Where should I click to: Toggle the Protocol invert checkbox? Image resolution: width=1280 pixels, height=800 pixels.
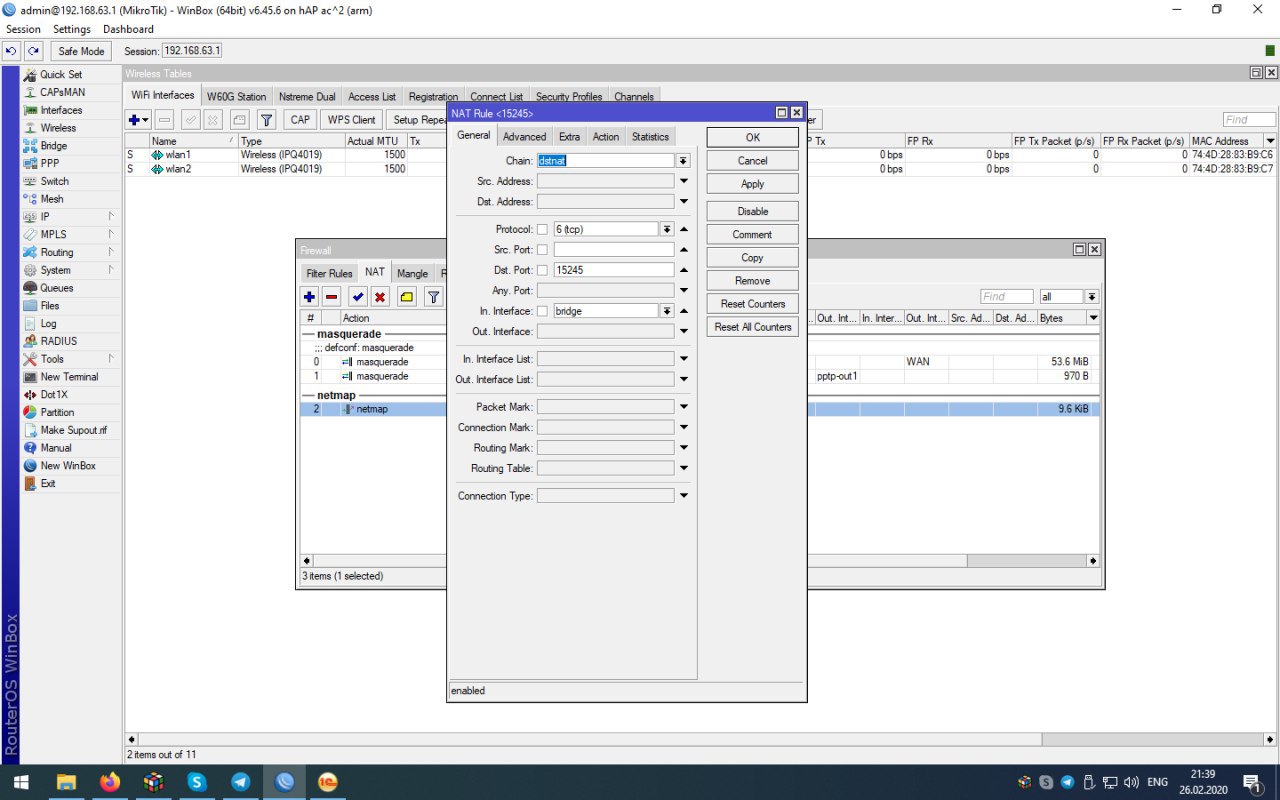tap(542, 229)
